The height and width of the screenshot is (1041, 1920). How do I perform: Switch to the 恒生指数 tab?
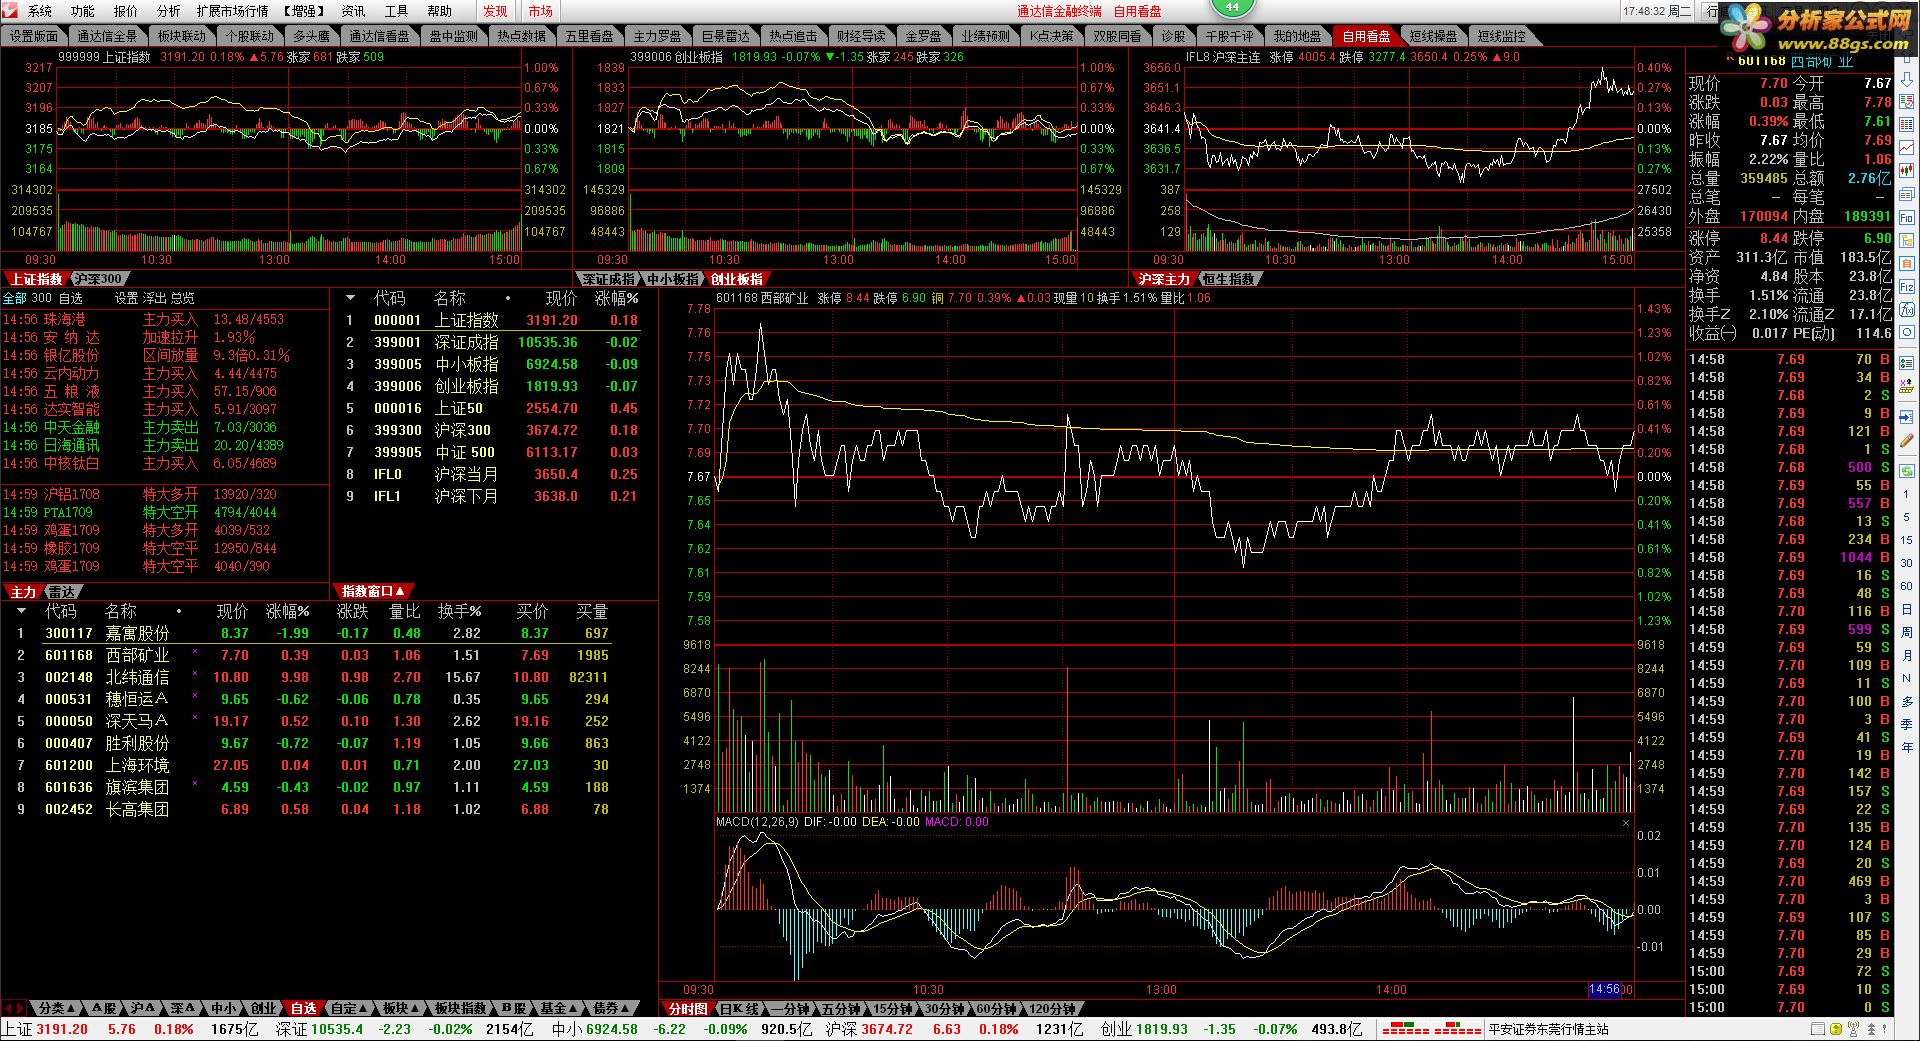1228,279
